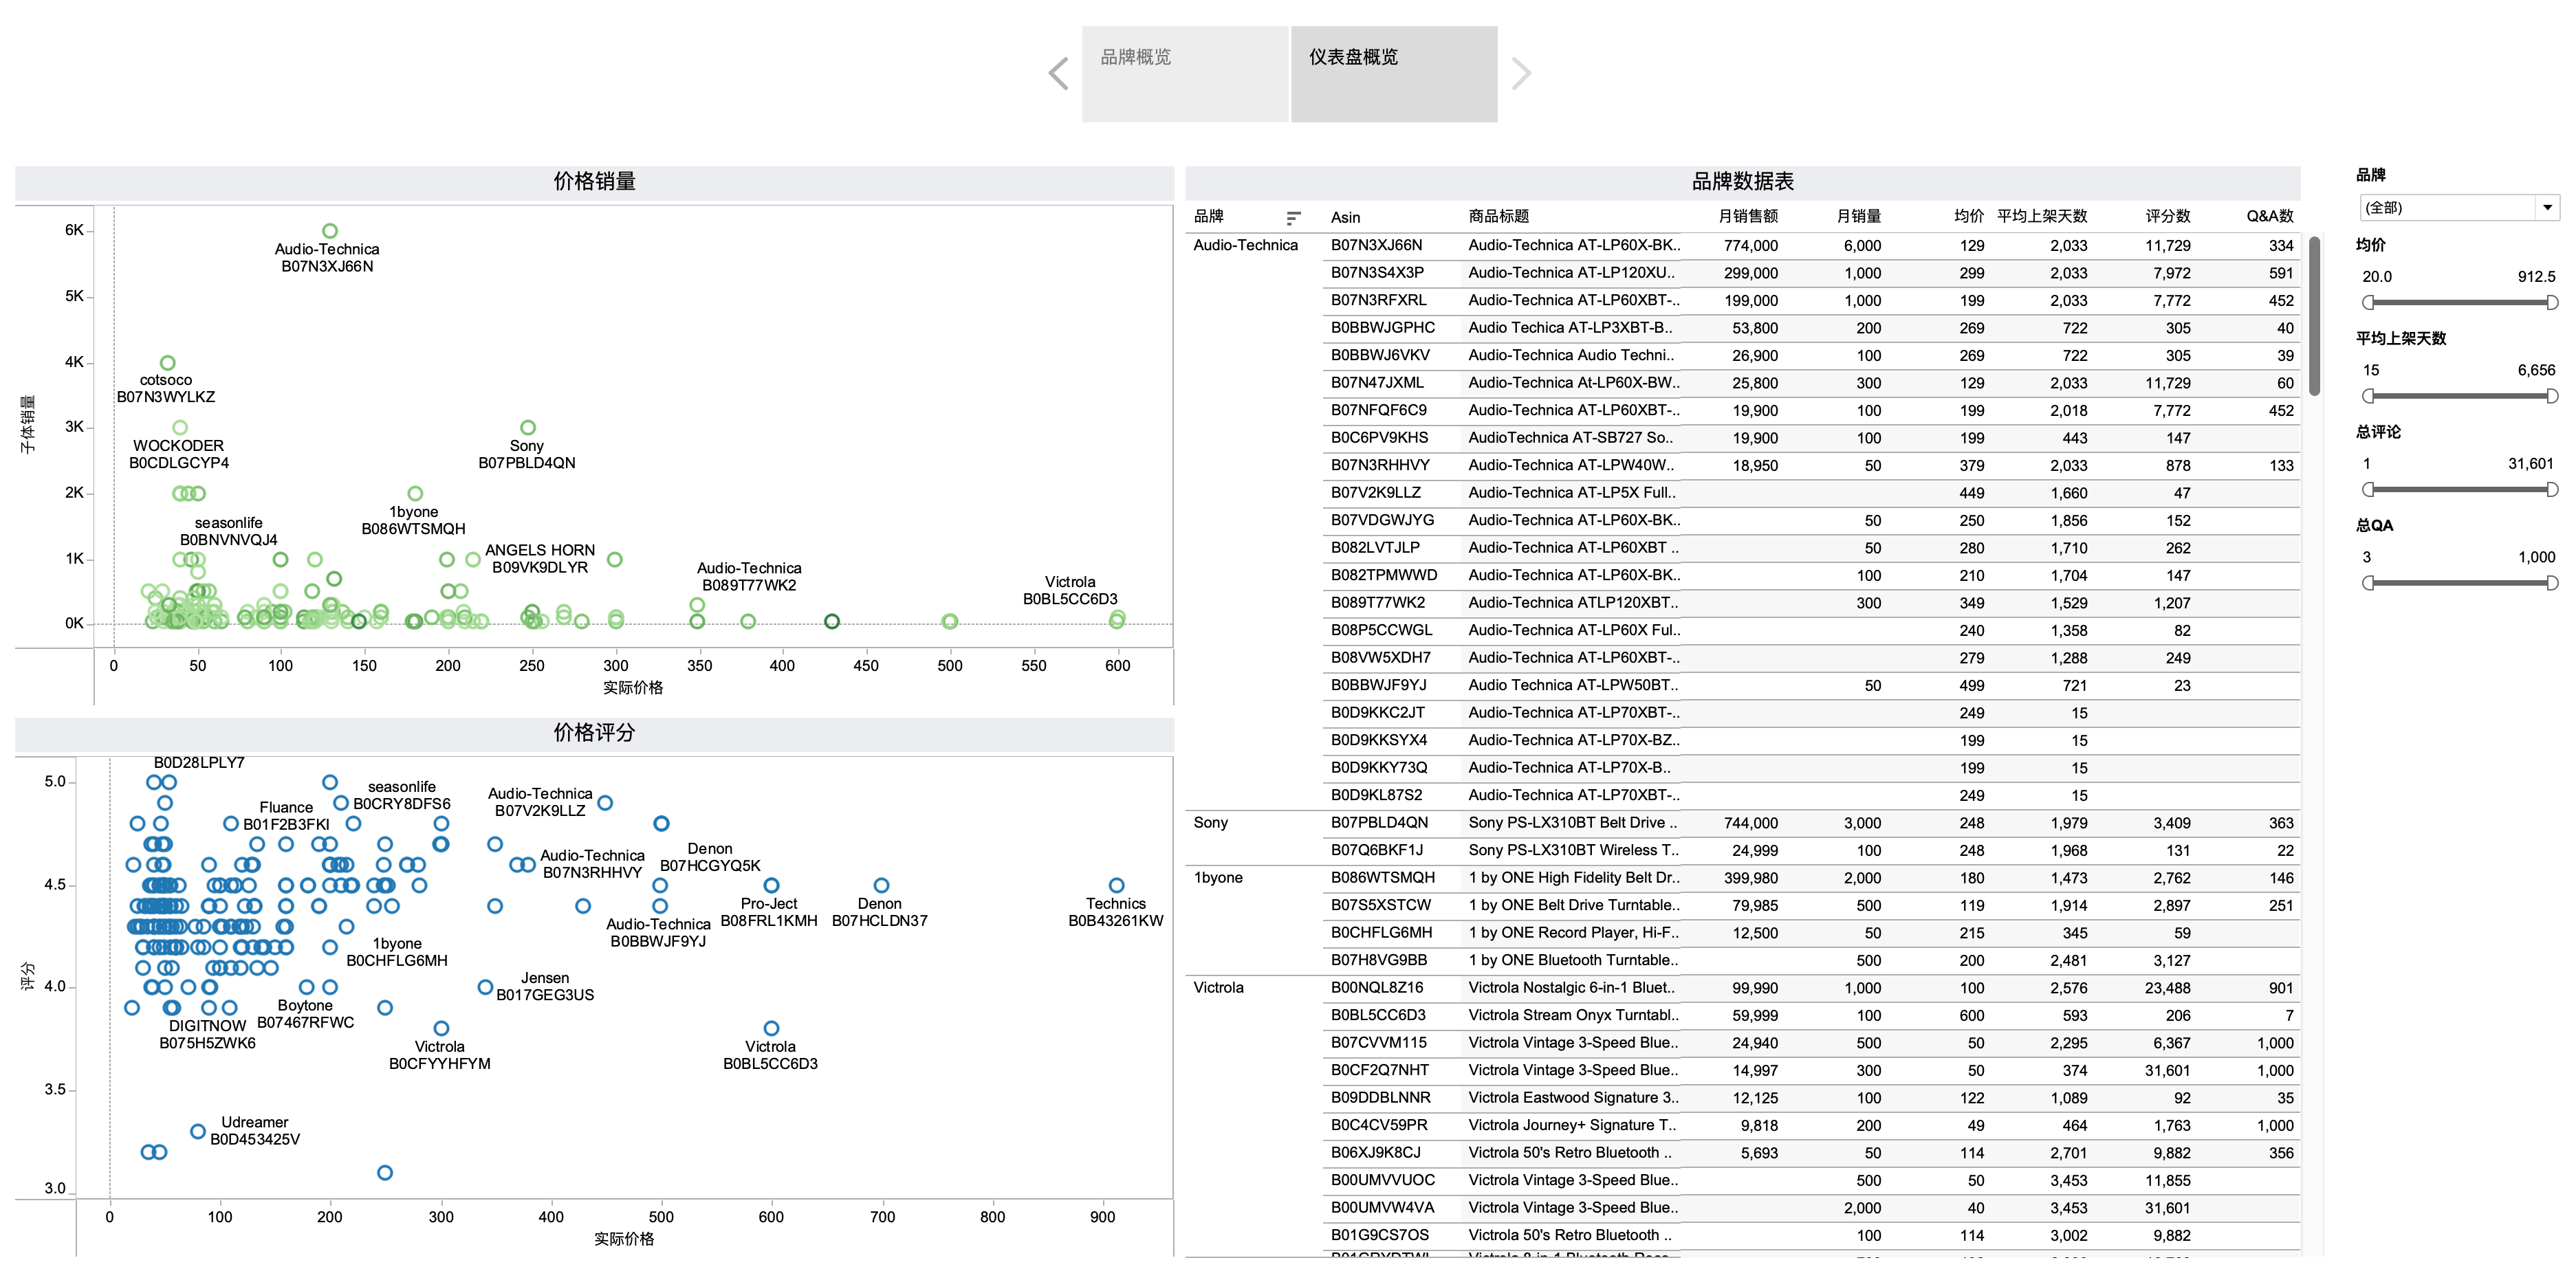The width and height of the screenshot is (2576, 1280).
Task: Click the 平均上架天数 slider minimum handle
Action: (2368, 396)
